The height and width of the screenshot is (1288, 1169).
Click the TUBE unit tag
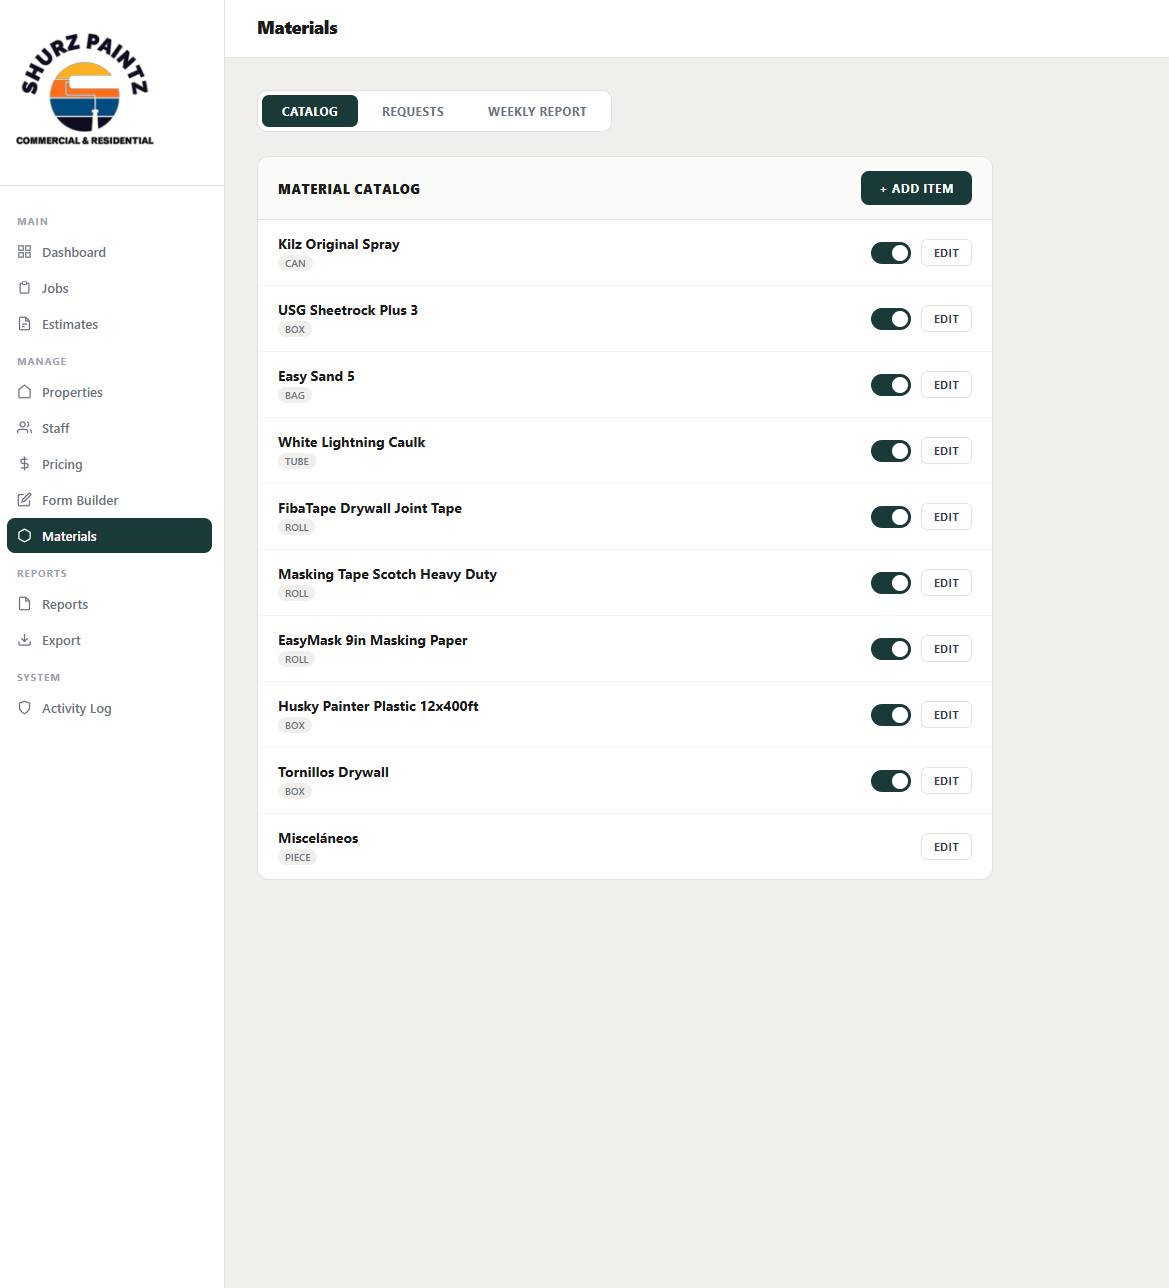tap(297, 462)
